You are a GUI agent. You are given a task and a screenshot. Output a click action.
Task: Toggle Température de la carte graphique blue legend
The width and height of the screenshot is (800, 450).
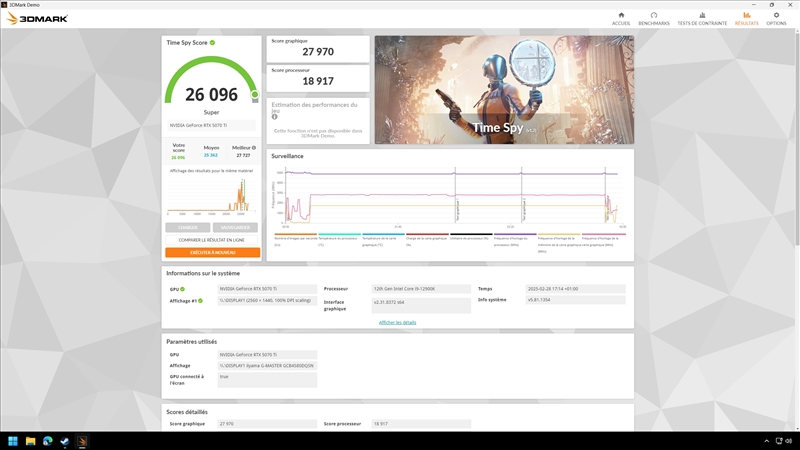(x=383, y=240)
